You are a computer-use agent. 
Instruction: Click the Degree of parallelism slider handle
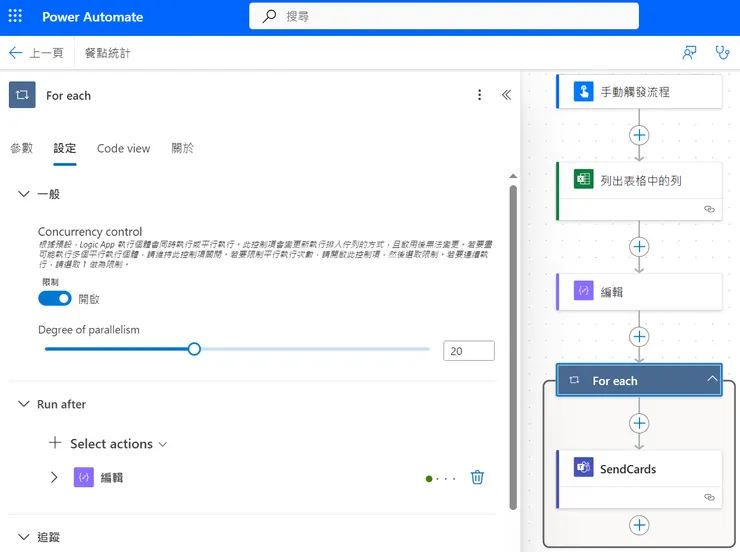point(194,349)
